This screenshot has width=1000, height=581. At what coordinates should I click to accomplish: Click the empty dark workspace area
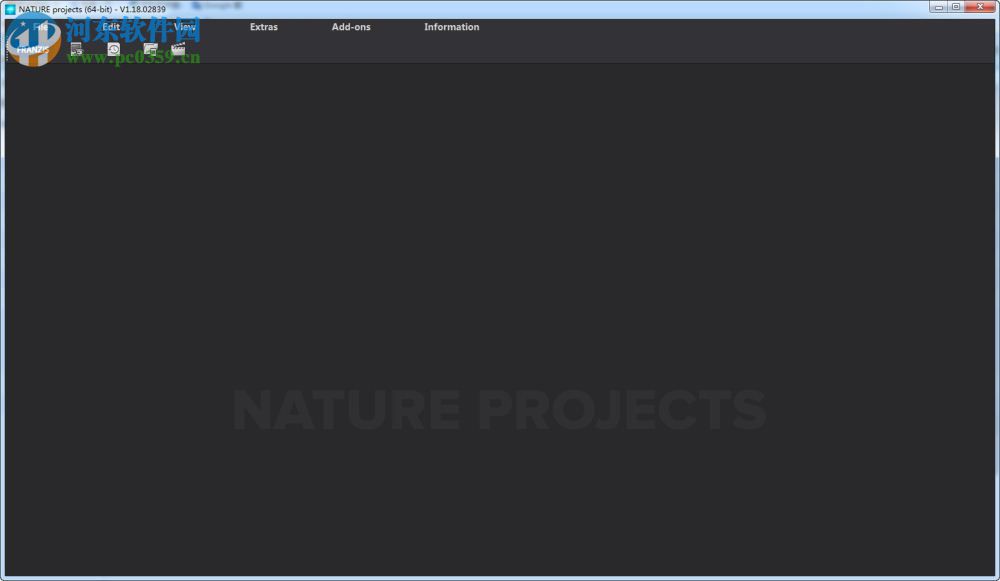(x=500, y=250)
